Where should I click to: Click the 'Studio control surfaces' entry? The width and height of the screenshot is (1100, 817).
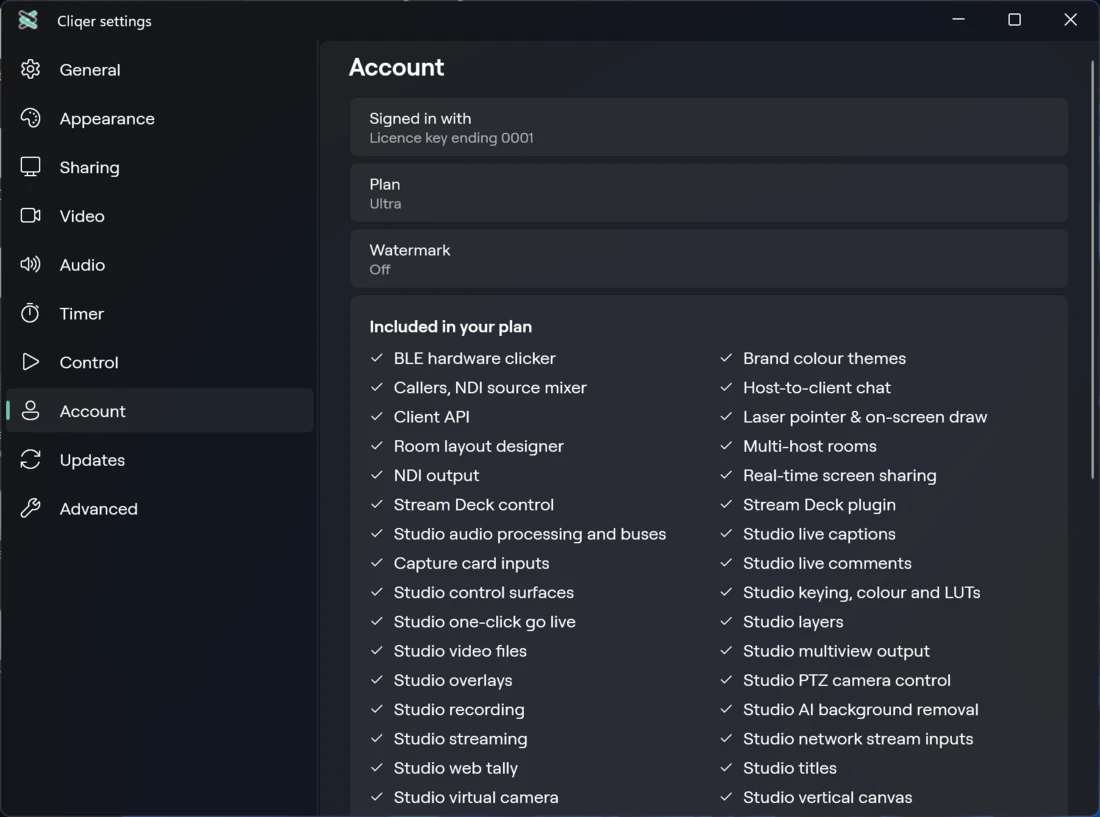pos(483,593)
